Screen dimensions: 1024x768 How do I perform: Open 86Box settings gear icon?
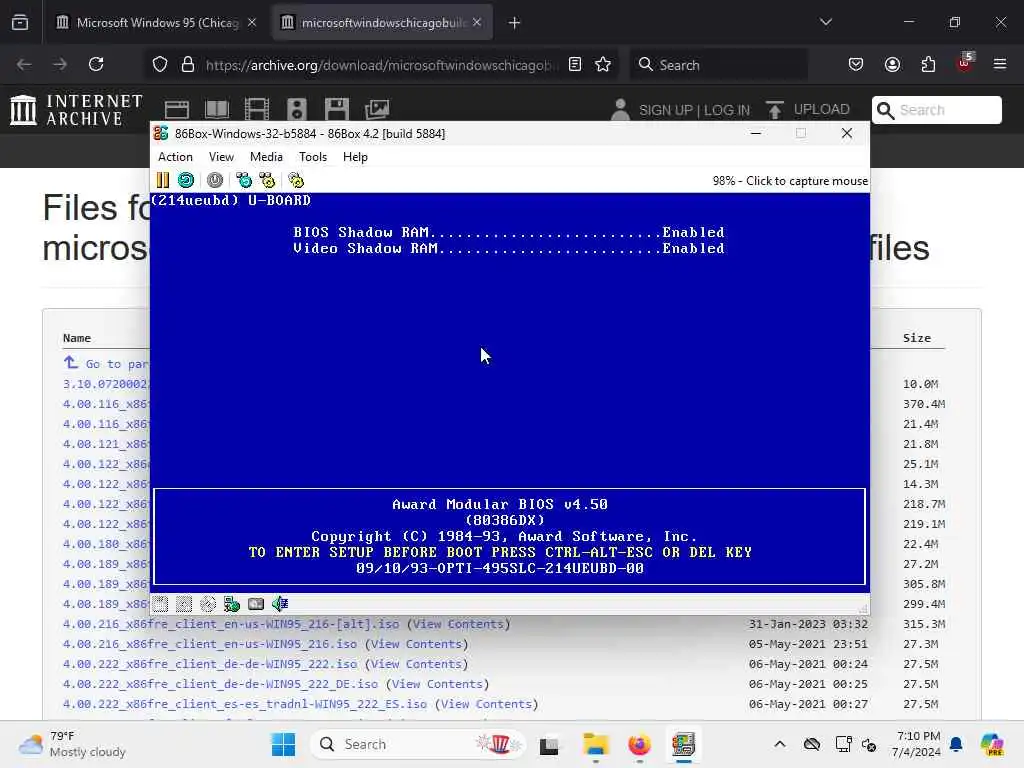(x=296, y=180)
